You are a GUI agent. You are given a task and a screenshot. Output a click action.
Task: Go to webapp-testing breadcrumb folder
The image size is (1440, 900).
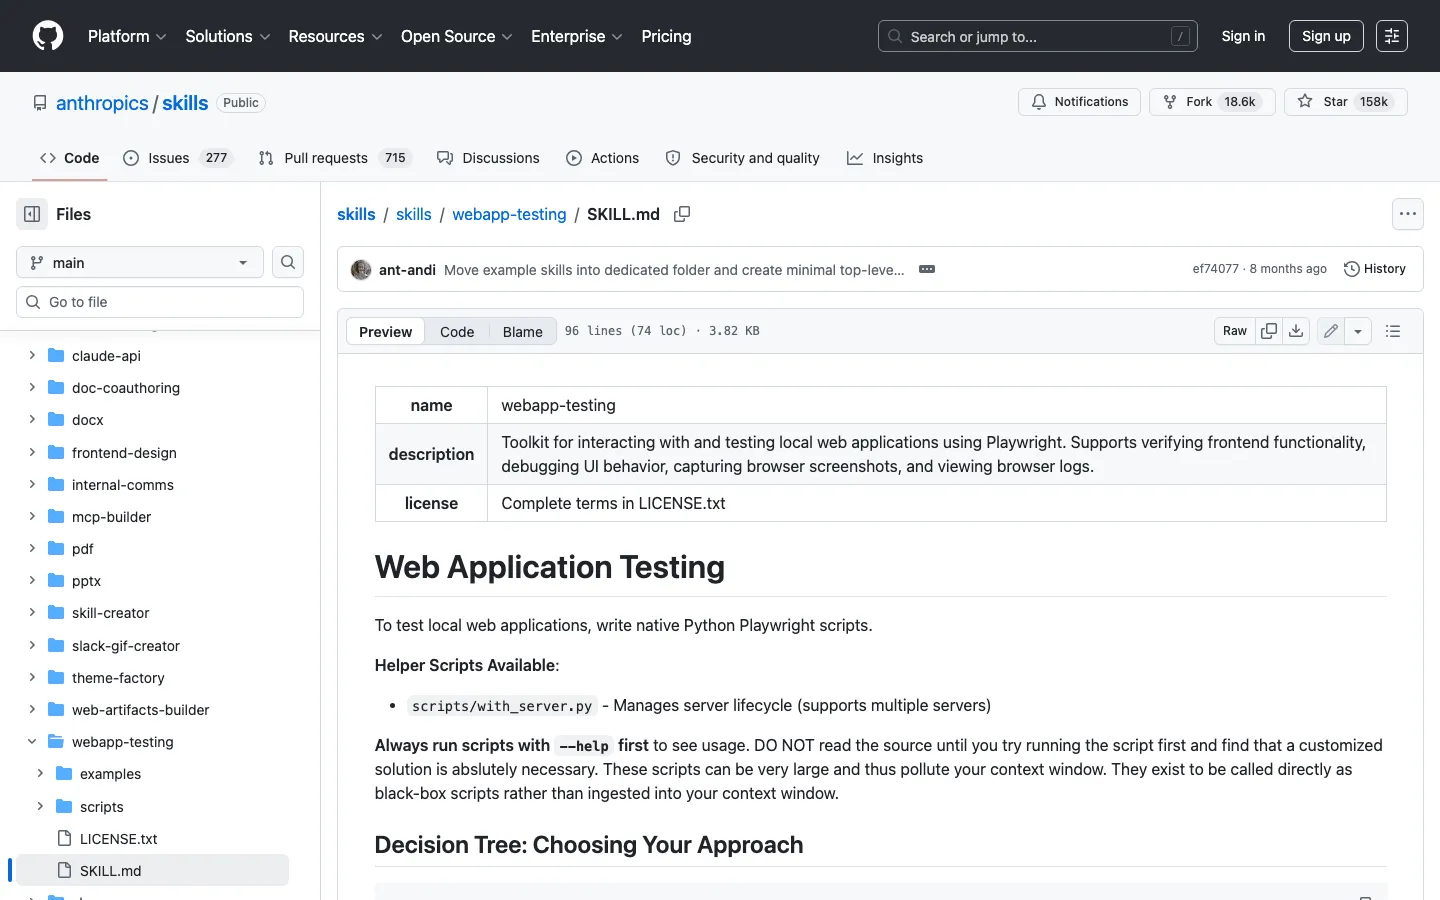point(509,214)
